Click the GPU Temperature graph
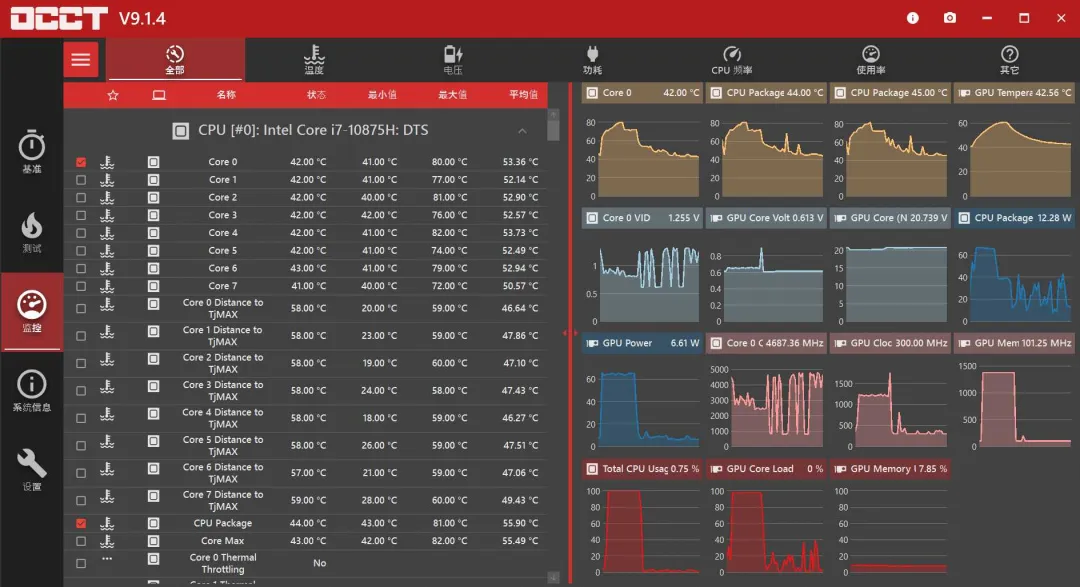Image resolution: width=1080 pixels, height=587 pixels. click(1014, 158)
